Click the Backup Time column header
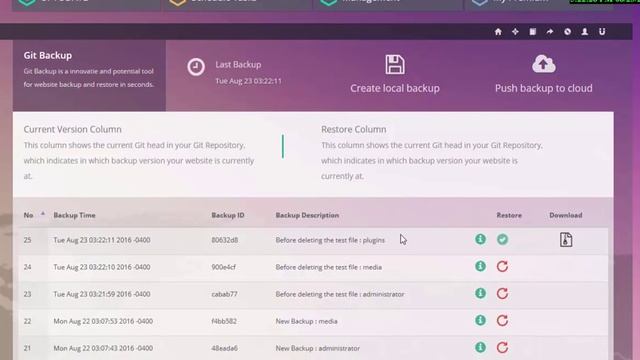 point(74,215)
